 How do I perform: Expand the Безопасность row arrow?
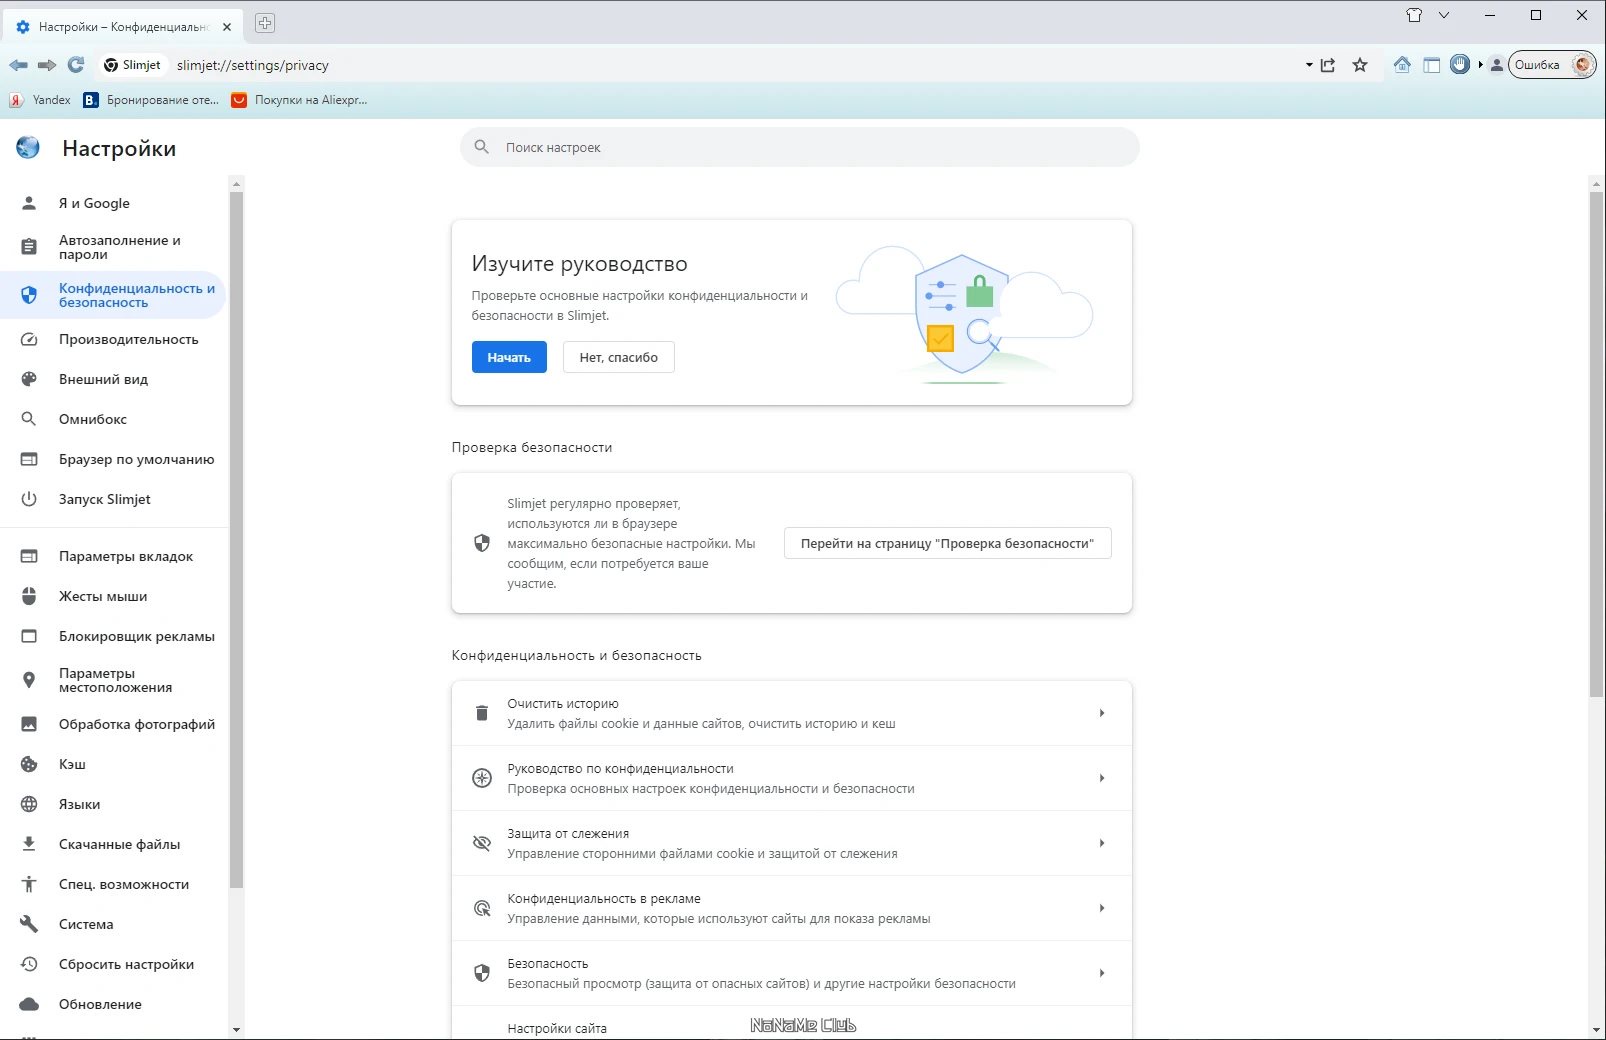coord(1102,973)
